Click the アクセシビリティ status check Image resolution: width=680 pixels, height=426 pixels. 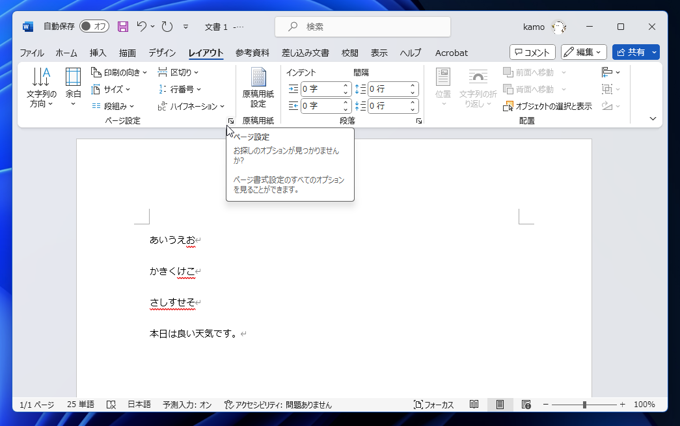click(278, 405)
